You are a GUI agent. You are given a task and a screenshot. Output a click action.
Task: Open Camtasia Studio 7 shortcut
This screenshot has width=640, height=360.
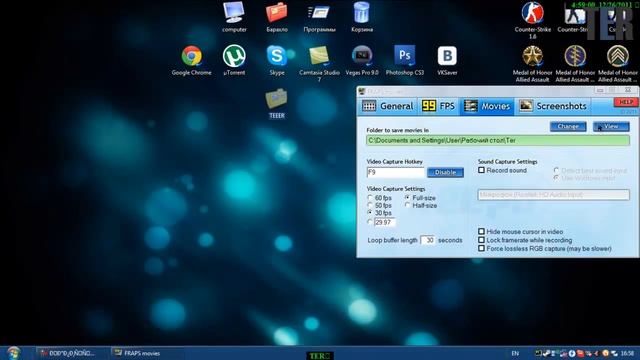(x=319, y=62)
